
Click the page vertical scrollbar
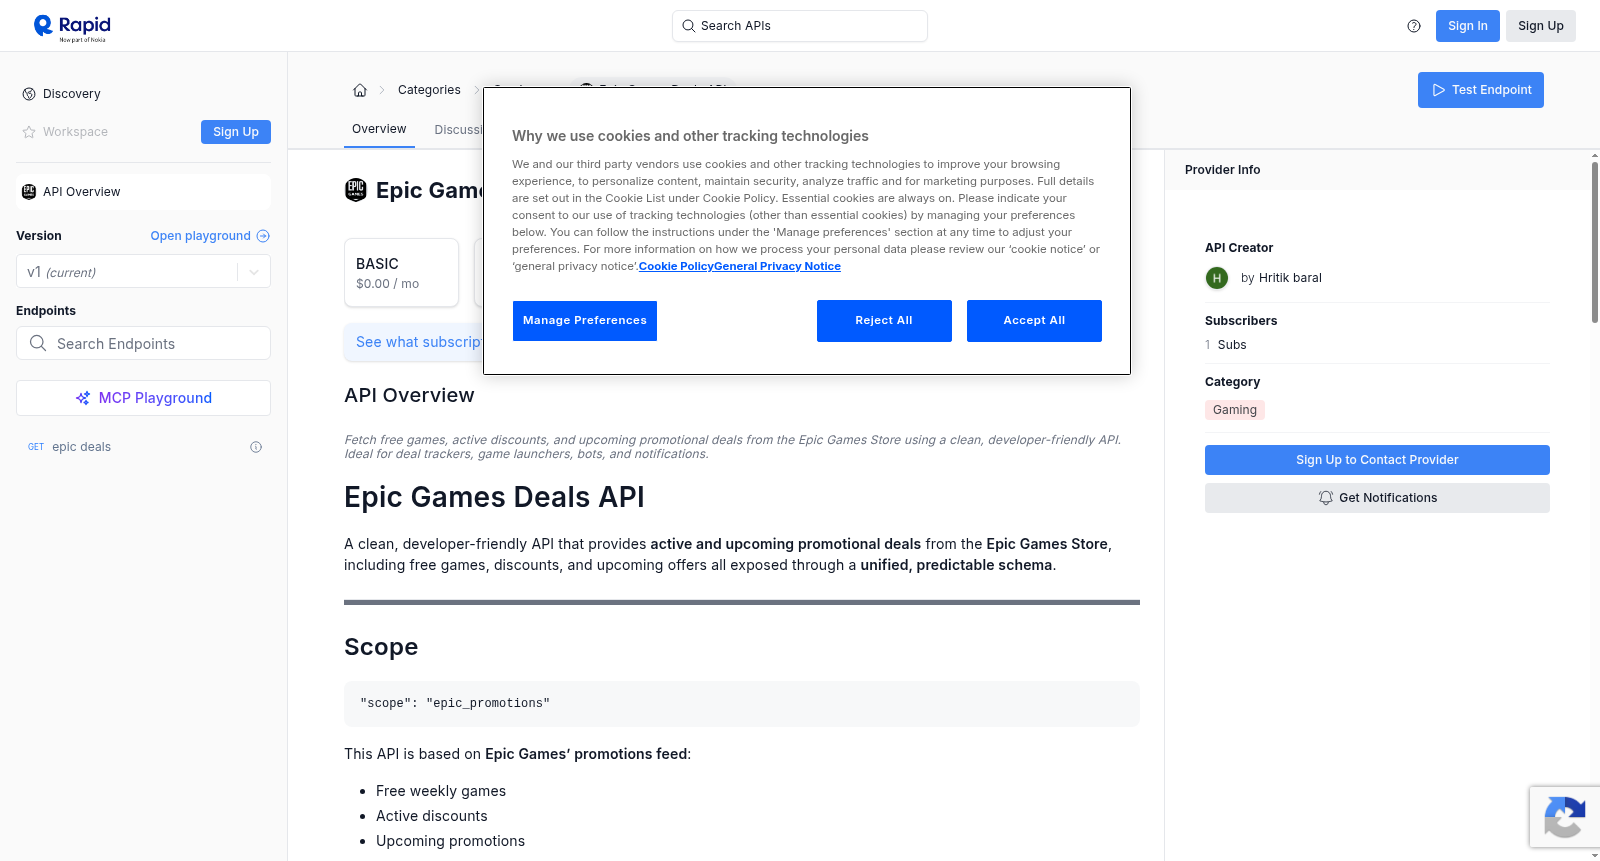pos(1594,240)
